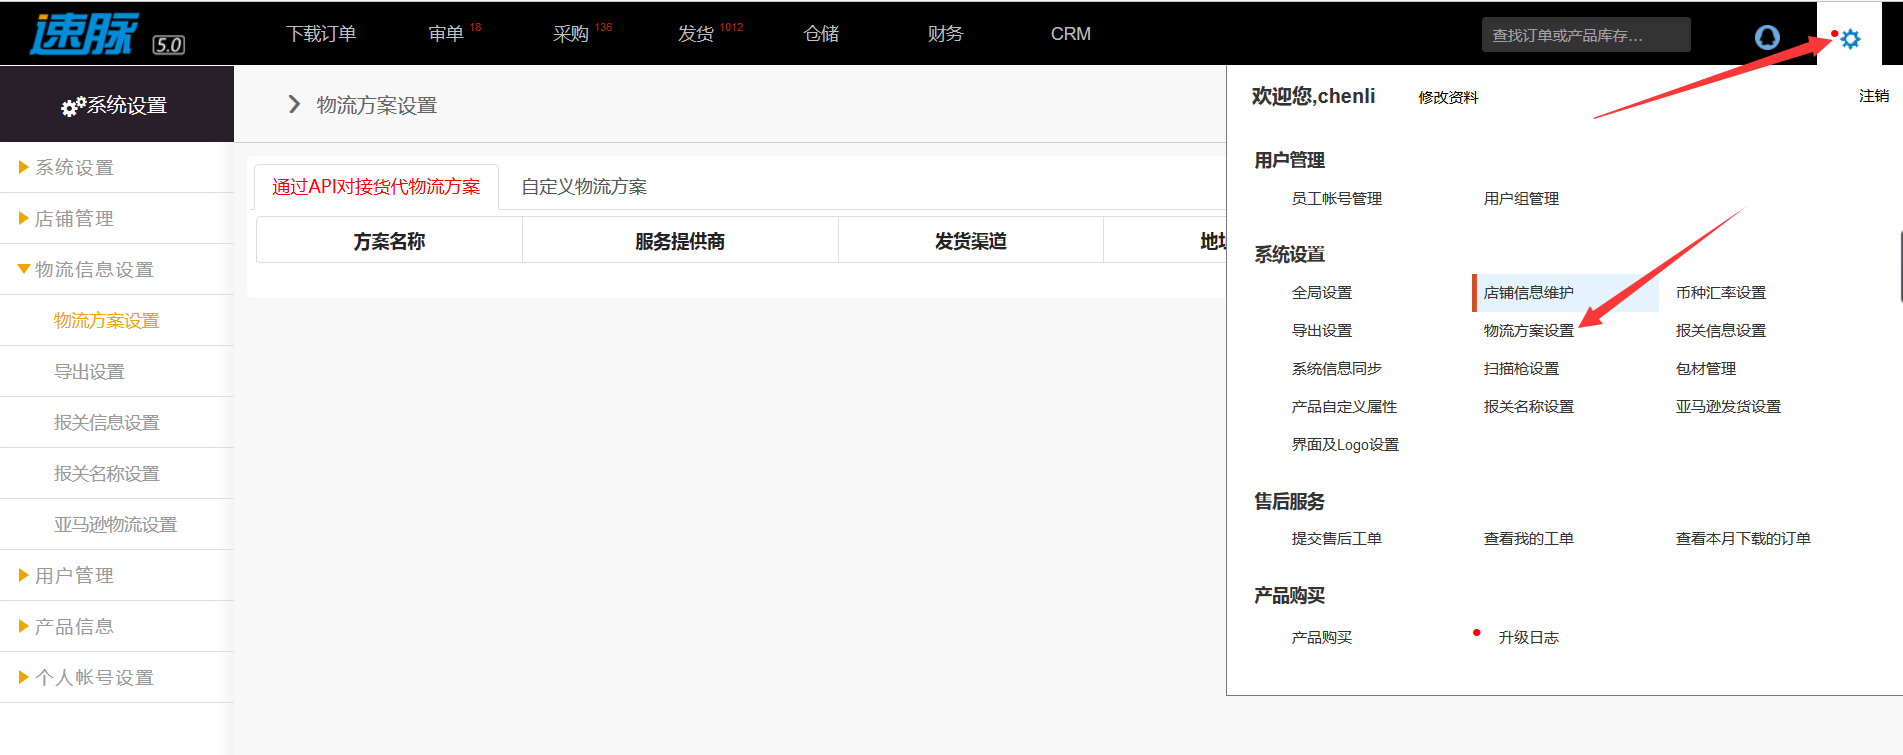Click the 修改资料 link

point(1448,97)
